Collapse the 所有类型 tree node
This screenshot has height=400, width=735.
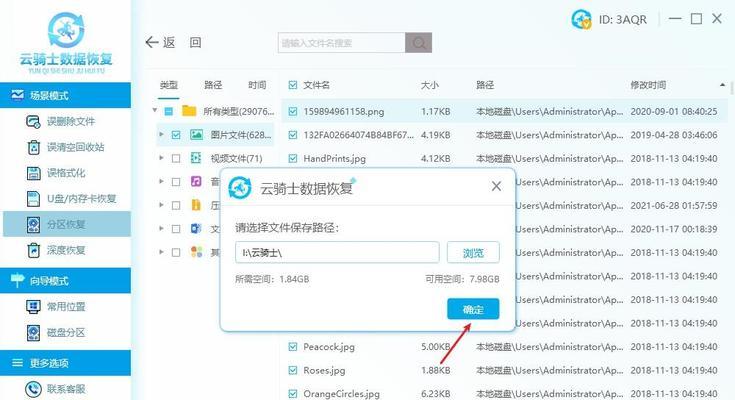coord(155,111)
